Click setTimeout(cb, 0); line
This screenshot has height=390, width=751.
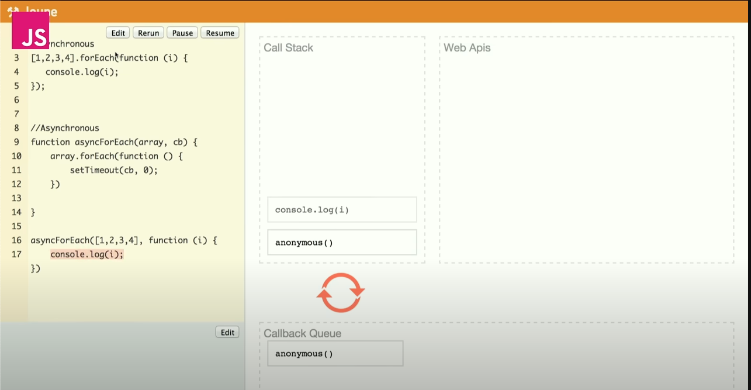(x=114, y=170)
